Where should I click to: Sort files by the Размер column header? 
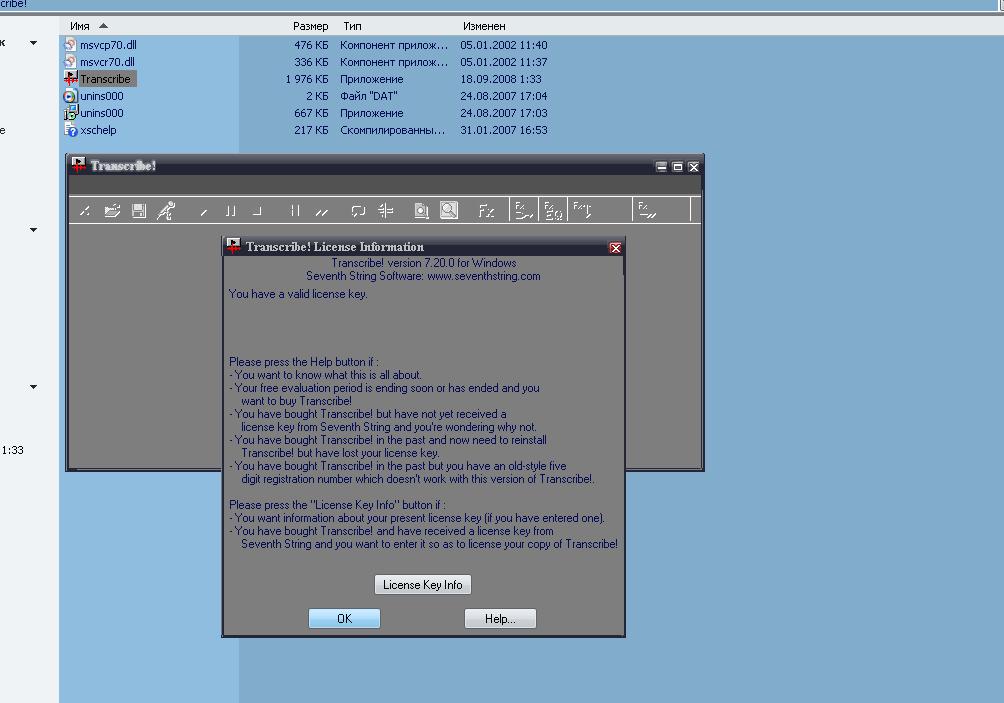(311, 26)
